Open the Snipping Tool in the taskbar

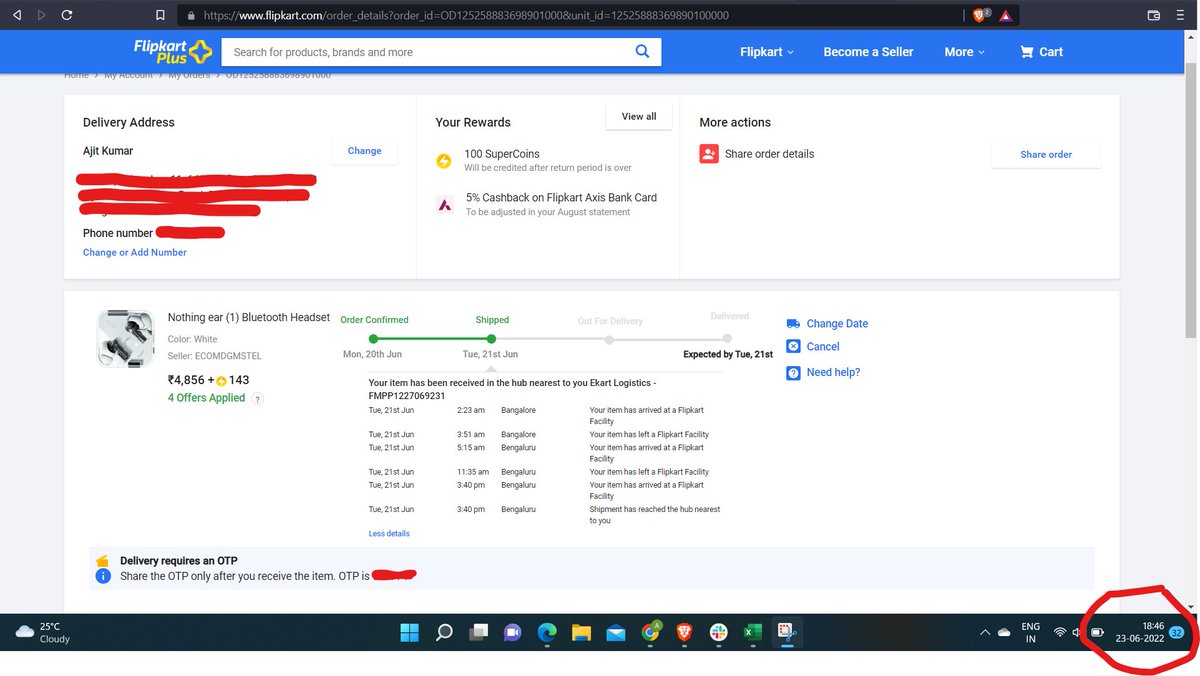coord(787,633)
